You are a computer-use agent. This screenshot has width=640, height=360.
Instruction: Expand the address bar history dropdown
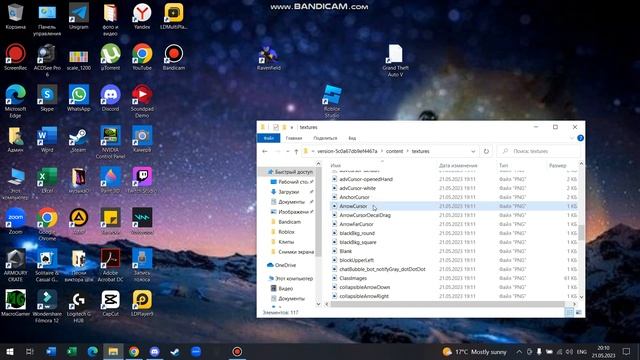(x=473, y=151)
